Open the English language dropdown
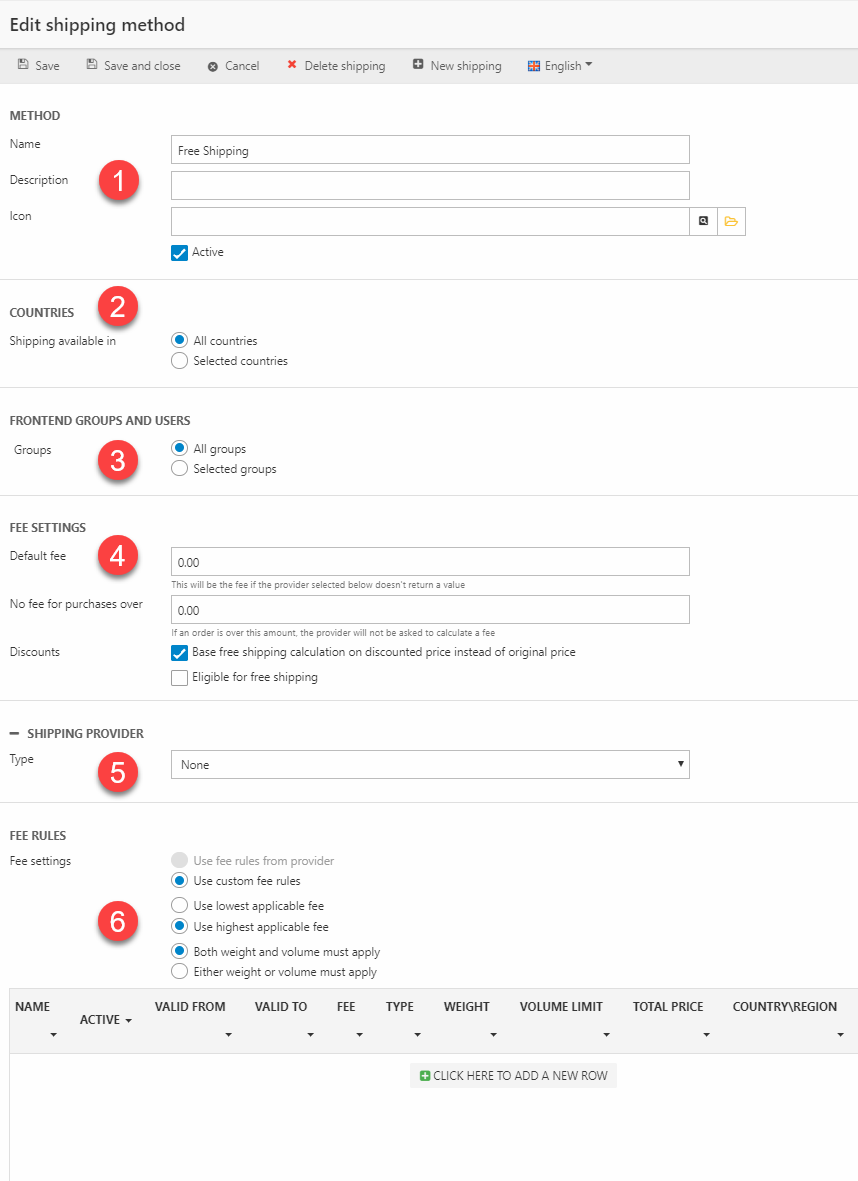The image size is (858, 1181). tap(560, 66)
